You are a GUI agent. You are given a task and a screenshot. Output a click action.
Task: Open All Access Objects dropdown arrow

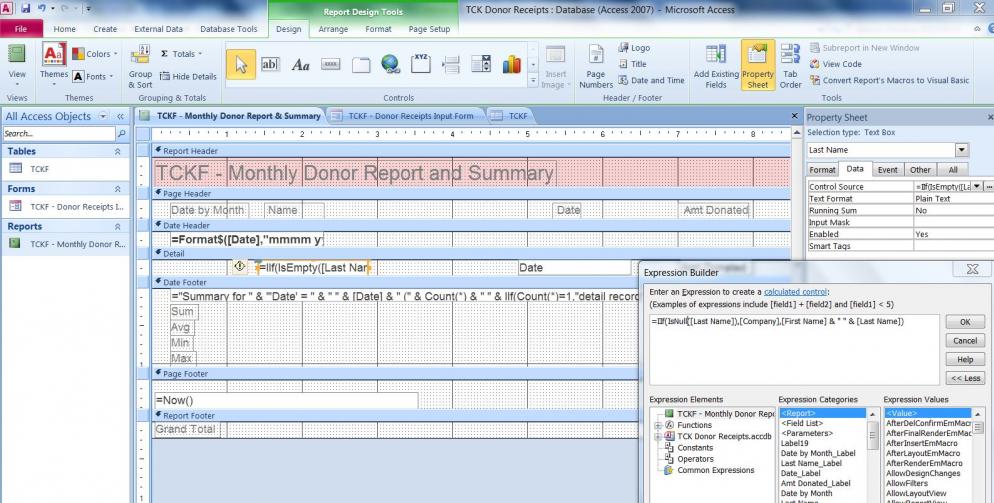[104, 117]
